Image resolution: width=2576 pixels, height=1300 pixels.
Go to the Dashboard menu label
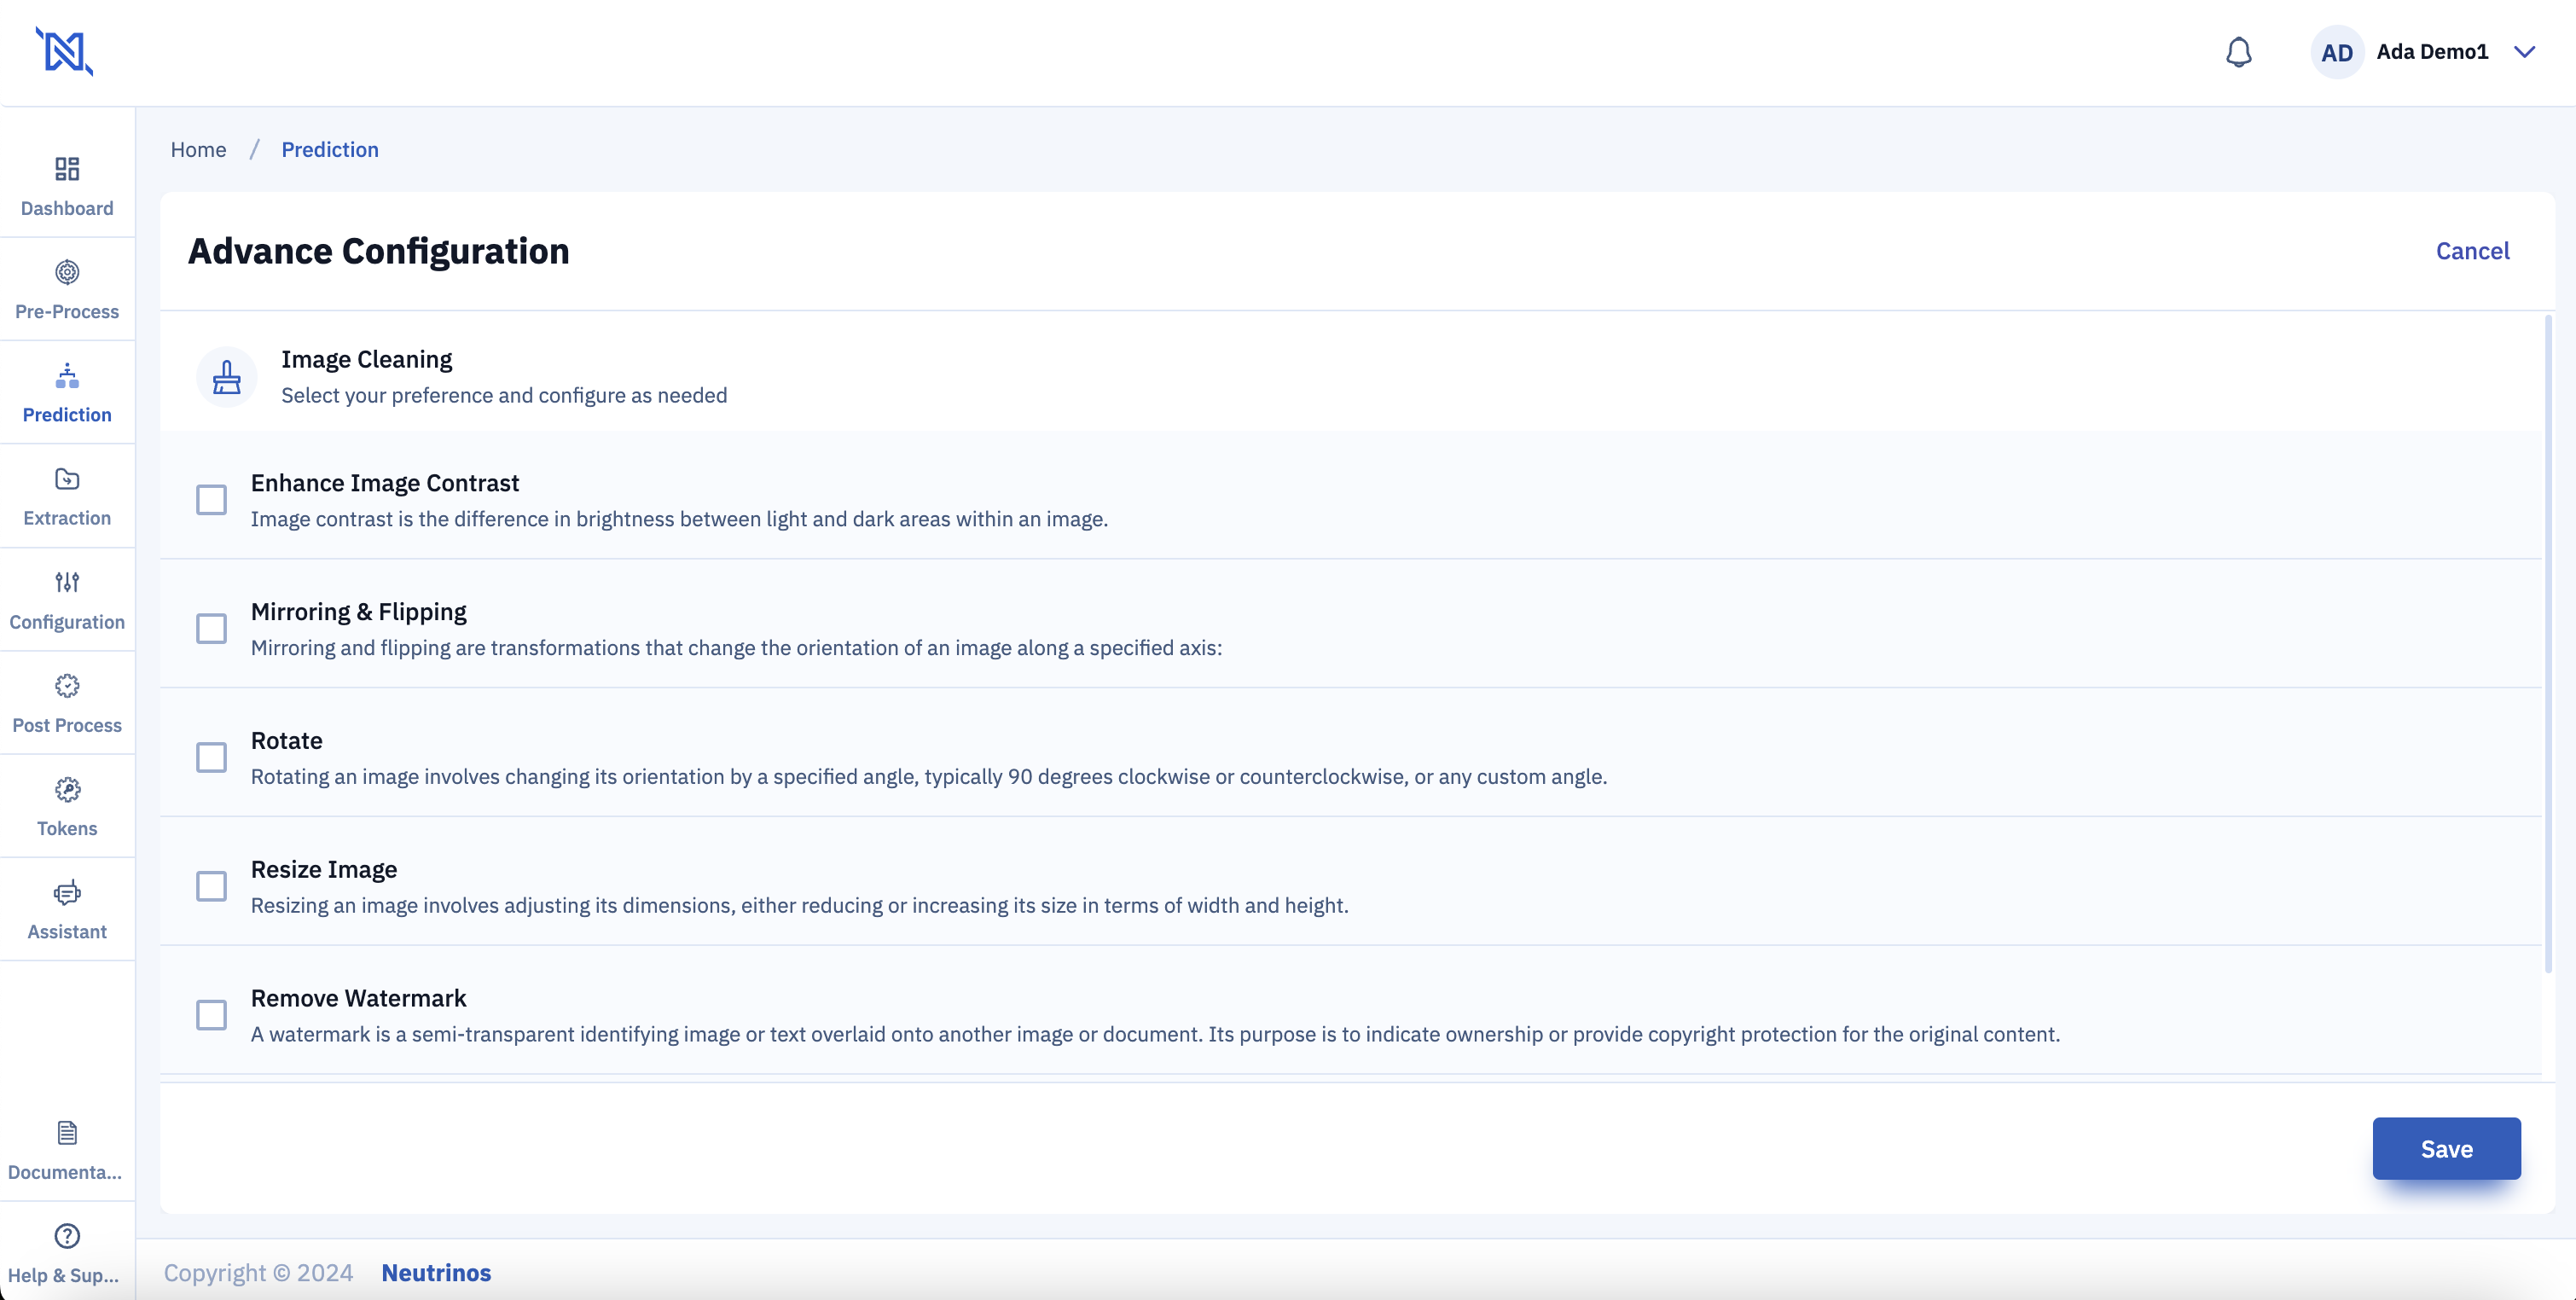[x=67, y=208]
